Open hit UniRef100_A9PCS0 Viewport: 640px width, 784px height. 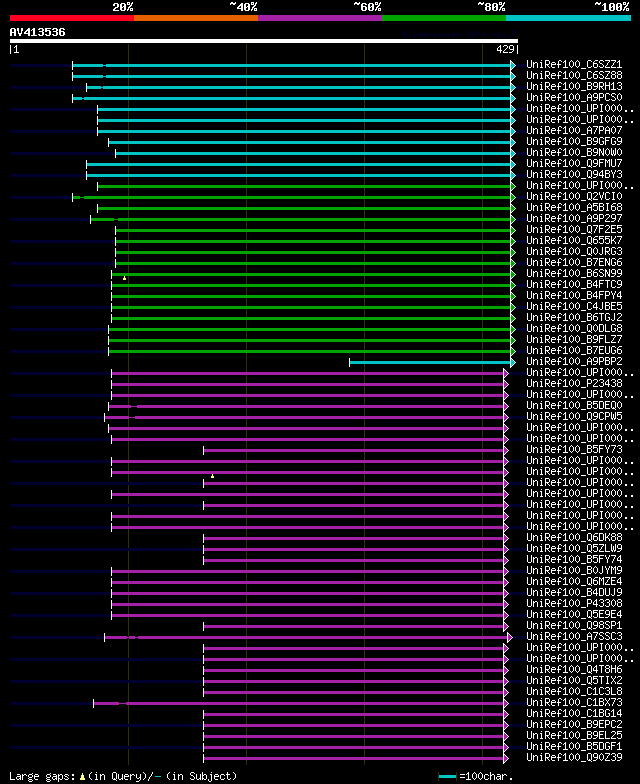point(574,98)
